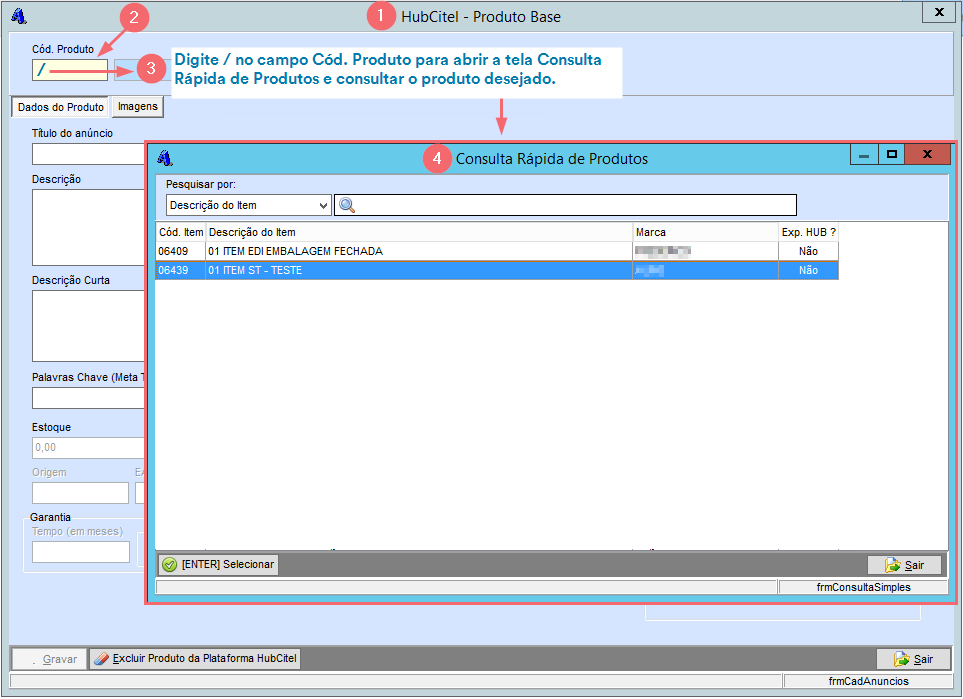Switch to the Imagens tab
The image size is (963, 699).
pyautogui.click(x=138, y=106)
